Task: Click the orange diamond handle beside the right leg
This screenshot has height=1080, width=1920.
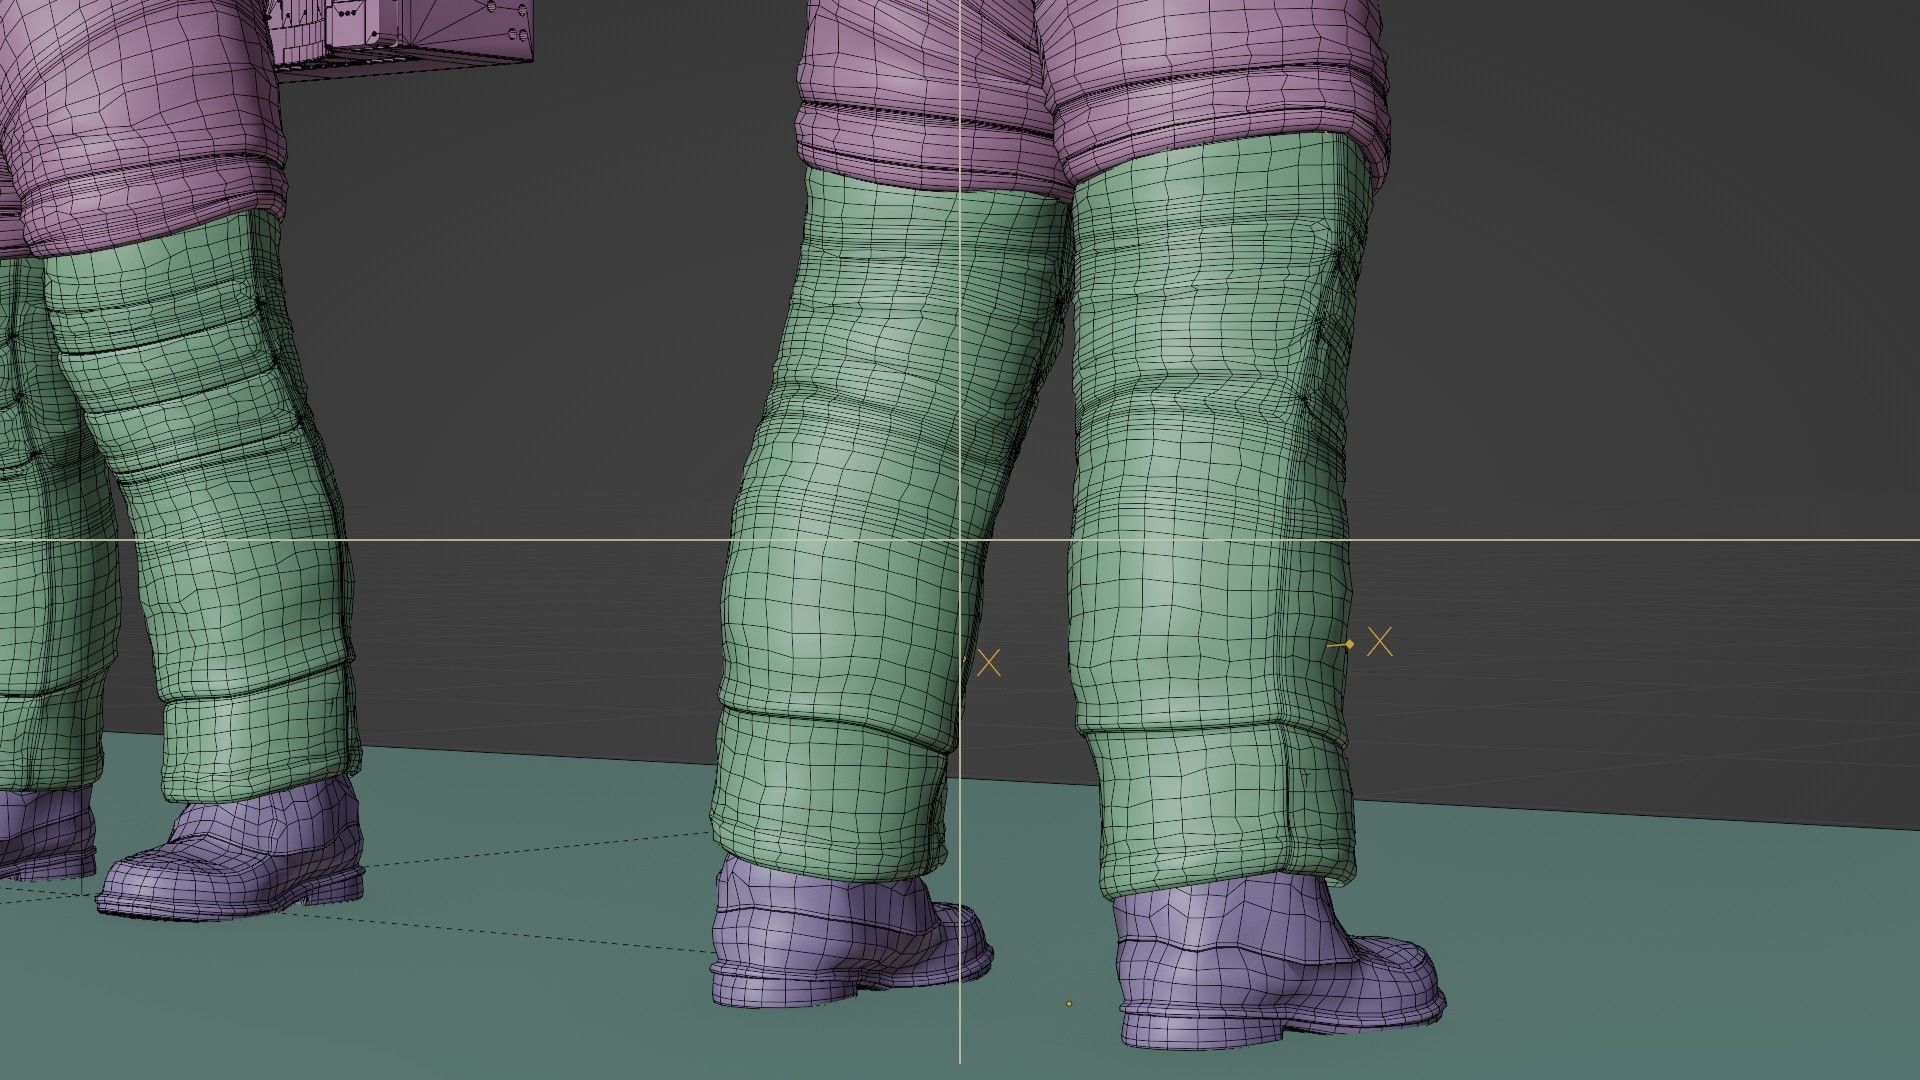Action: pos(1349,645)
